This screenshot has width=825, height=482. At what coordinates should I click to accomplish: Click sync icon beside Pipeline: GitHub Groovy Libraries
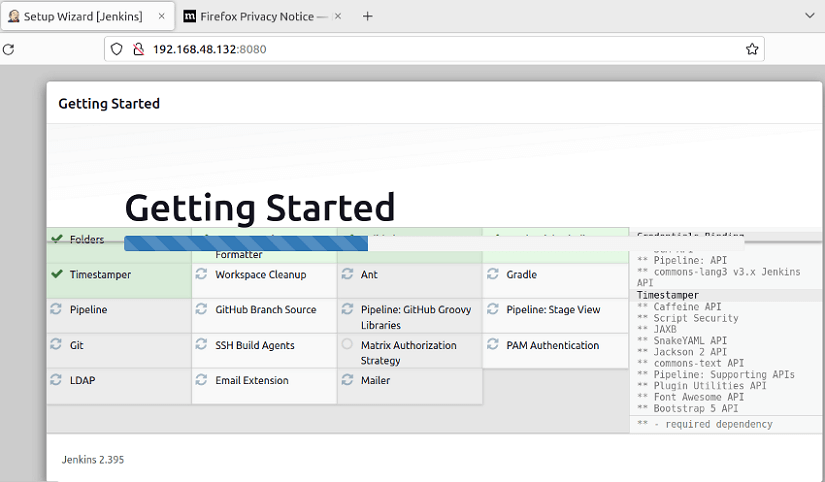347,309
